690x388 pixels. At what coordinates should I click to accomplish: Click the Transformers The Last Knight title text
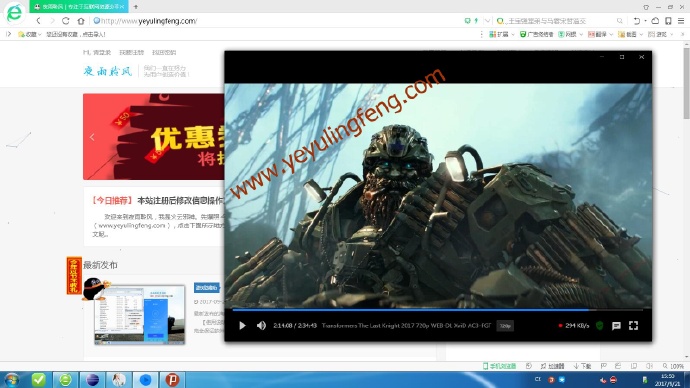[x=406, y=326]
